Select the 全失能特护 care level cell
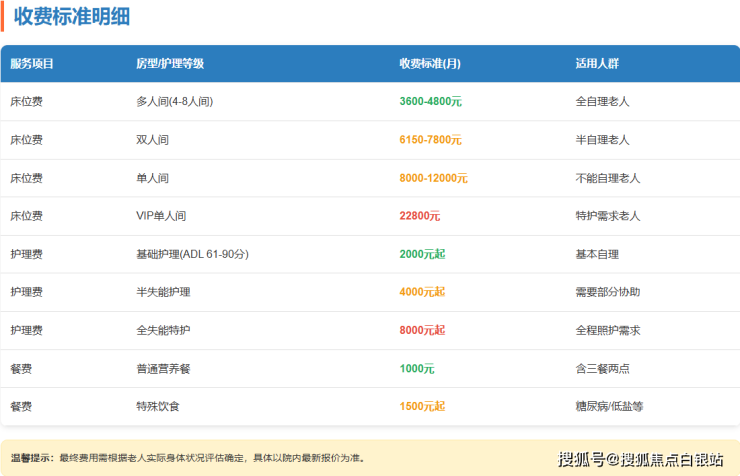 tap(163, 330)
